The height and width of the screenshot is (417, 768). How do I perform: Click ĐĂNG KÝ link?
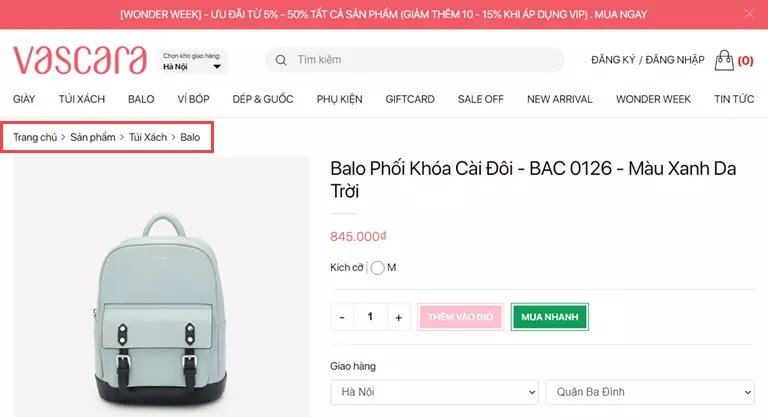pos(613,60)
